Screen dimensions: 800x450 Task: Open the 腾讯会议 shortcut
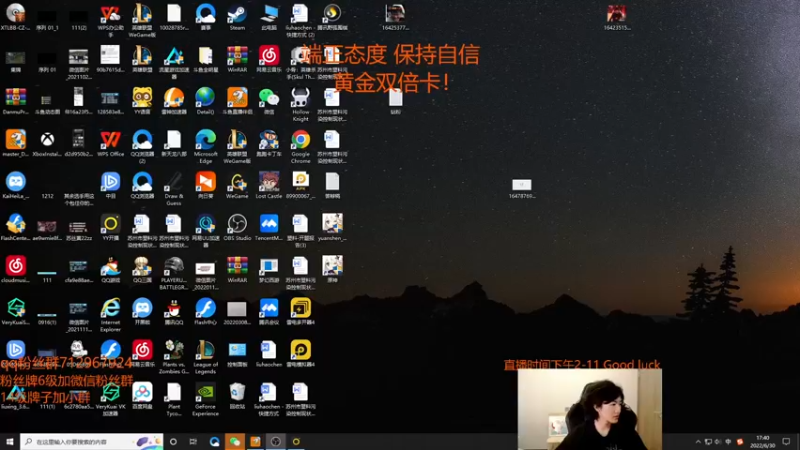pyautogui.click(x=269, y=312)
